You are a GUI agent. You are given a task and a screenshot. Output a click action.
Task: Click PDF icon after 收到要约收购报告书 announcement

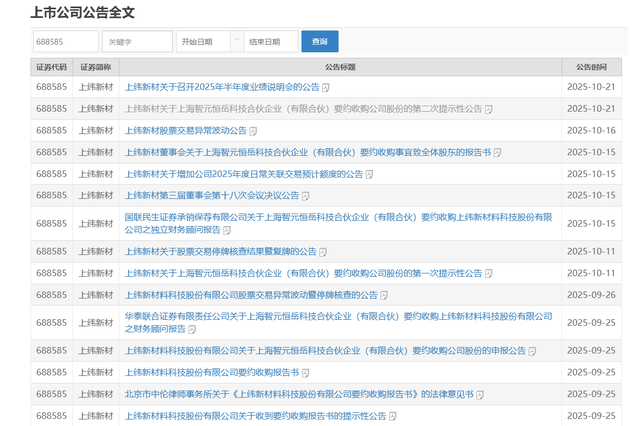click(x=393, y=416)
